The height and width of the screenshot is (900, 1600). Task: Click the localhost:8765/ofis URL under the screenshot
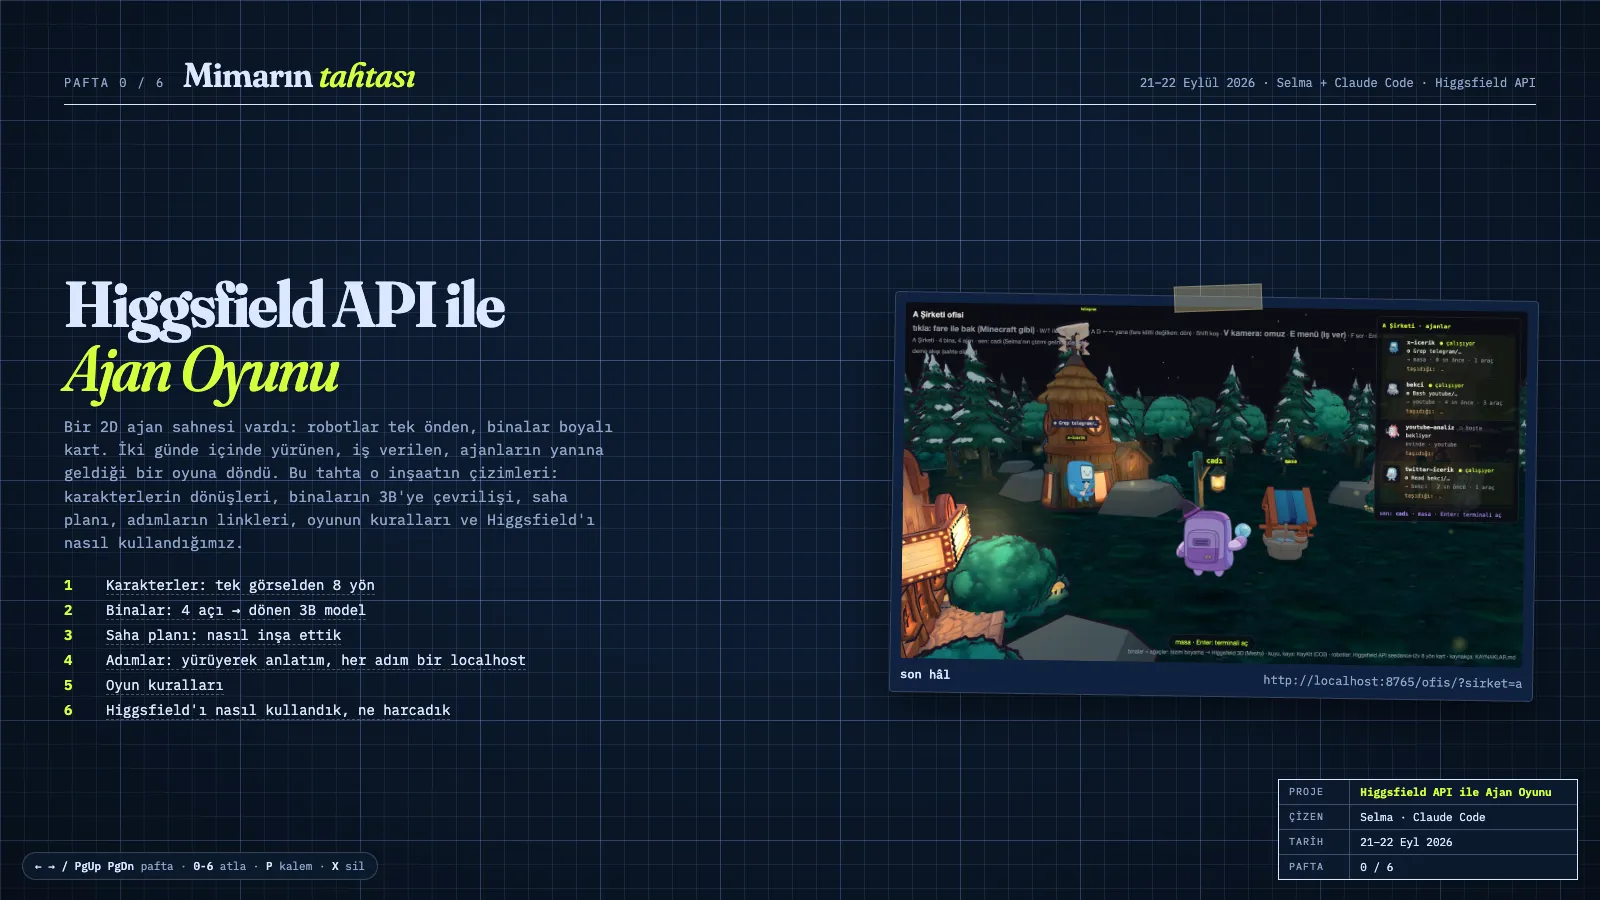click(x=1392, y=682)
